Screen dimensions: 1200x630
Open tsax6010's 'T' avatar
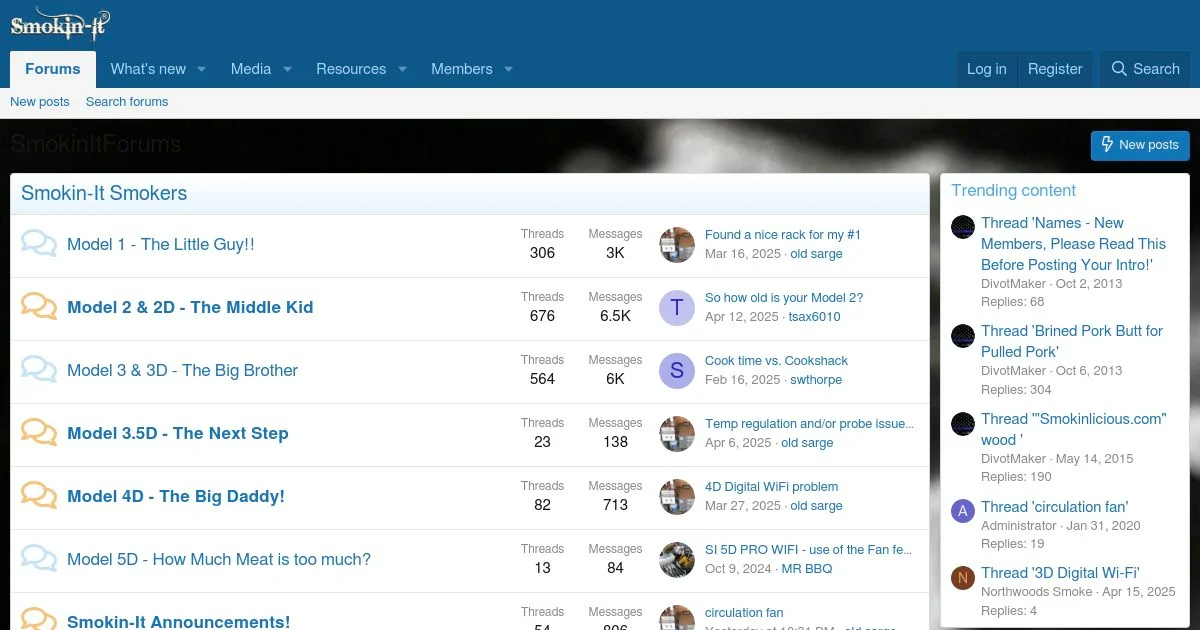pyautogui.click(x=677, y=307)
